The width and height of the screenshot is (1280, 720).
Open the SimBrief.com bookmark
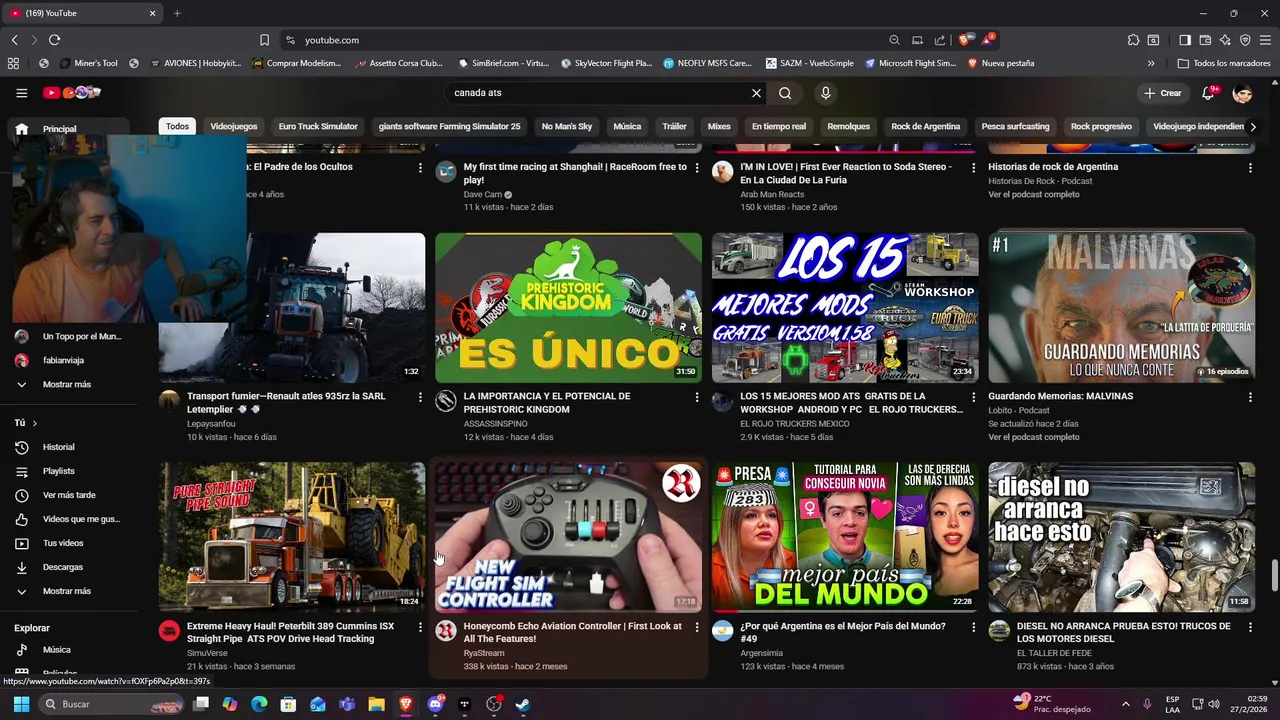tap(503, 63)
